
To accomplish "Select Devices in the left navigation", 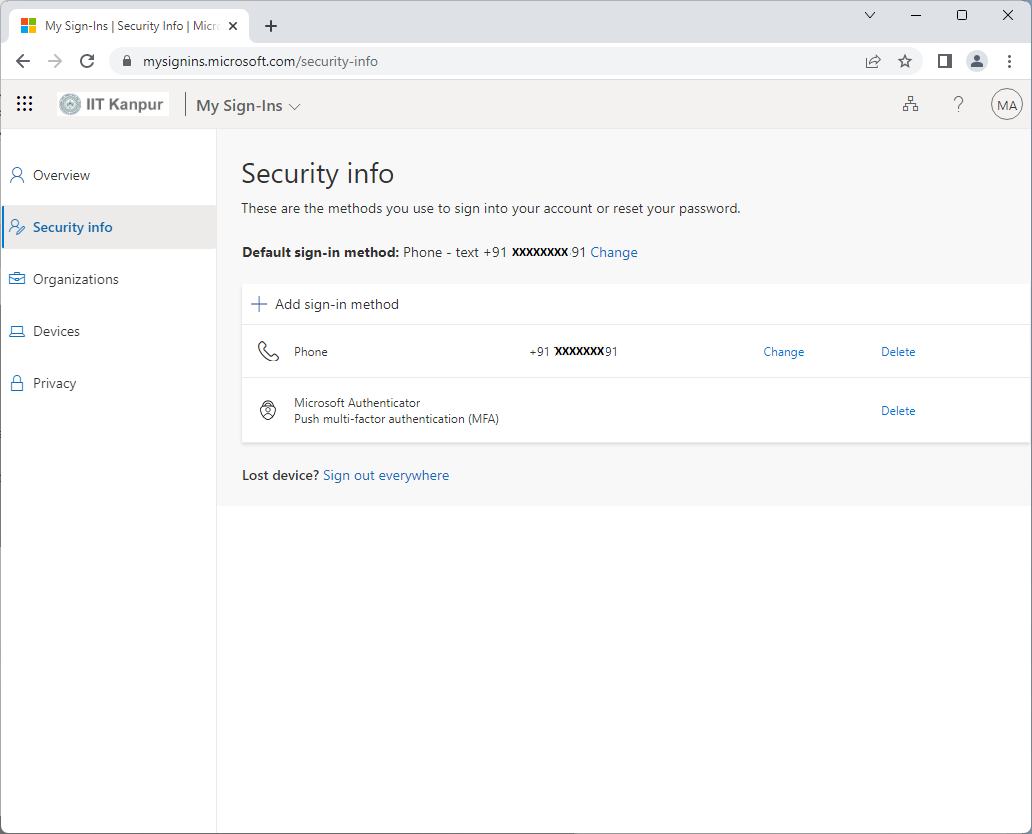I will (56, 331).
